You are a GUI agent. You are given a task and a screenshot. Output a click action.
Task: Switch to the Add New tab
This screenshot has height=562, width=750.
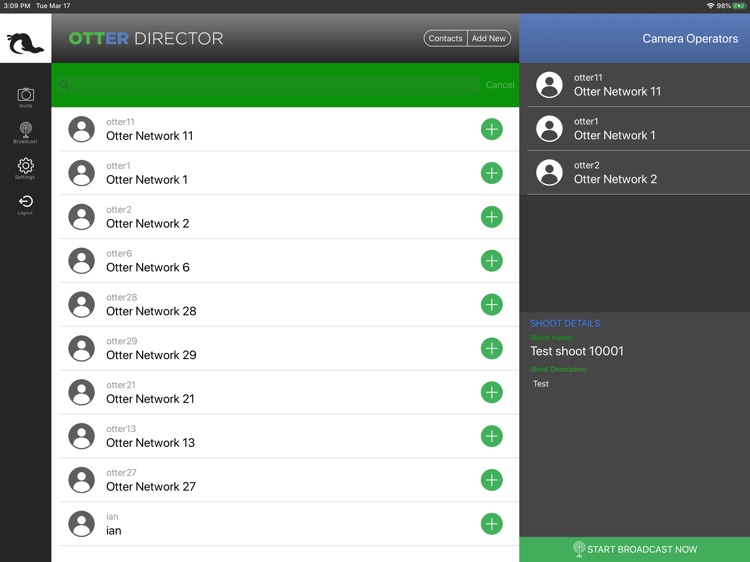[489, 38]
